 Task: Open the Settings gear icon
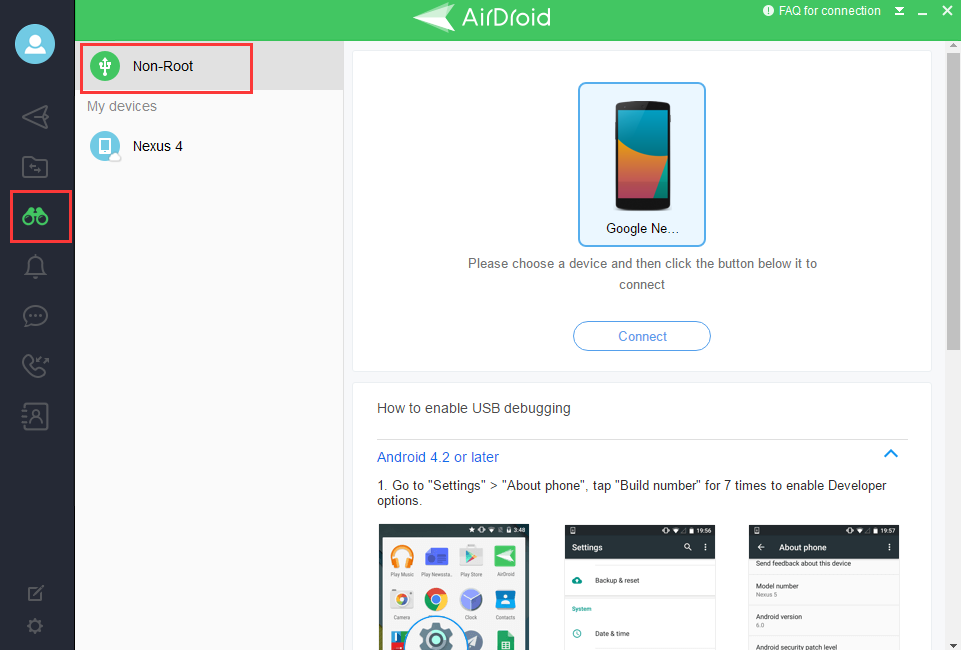[x=35, y=626]
